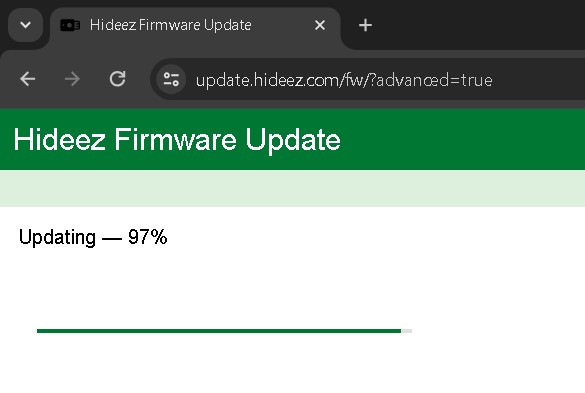The width and height of the screenshot is (585, 393).
Task: Open a new tab with plus button
Action: coord(365,25)
